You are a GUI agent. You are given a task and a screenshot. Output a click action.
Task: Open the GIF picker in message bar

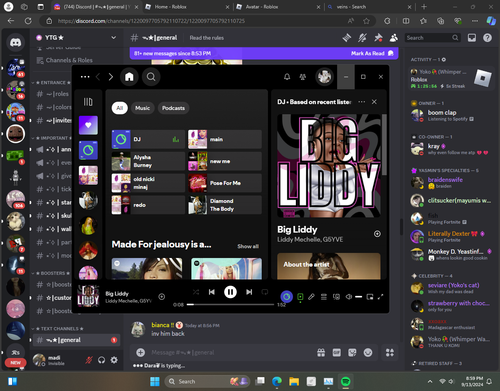(337, 352)
